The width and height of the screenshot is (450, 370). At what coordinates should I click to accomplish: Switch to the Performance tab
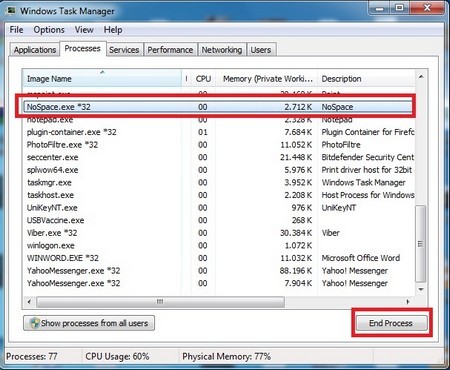[170, 50]
